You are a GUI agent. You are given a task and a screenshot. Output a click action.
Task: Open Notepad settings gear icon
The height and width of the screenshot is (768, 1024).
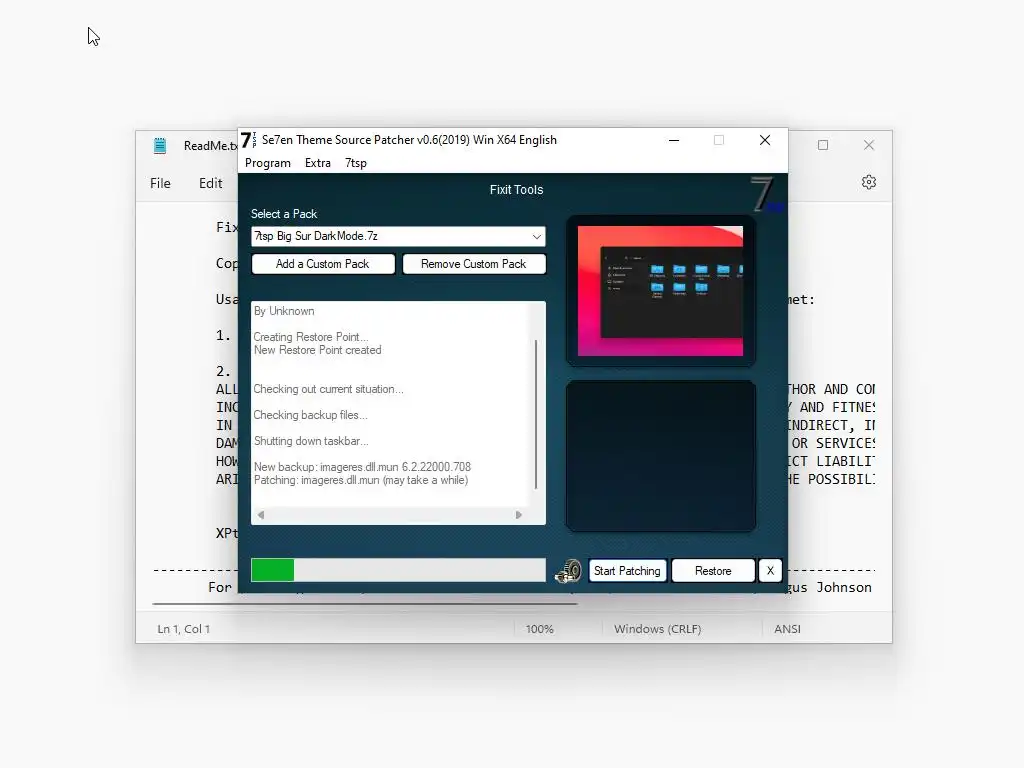(x=869, y=182)
